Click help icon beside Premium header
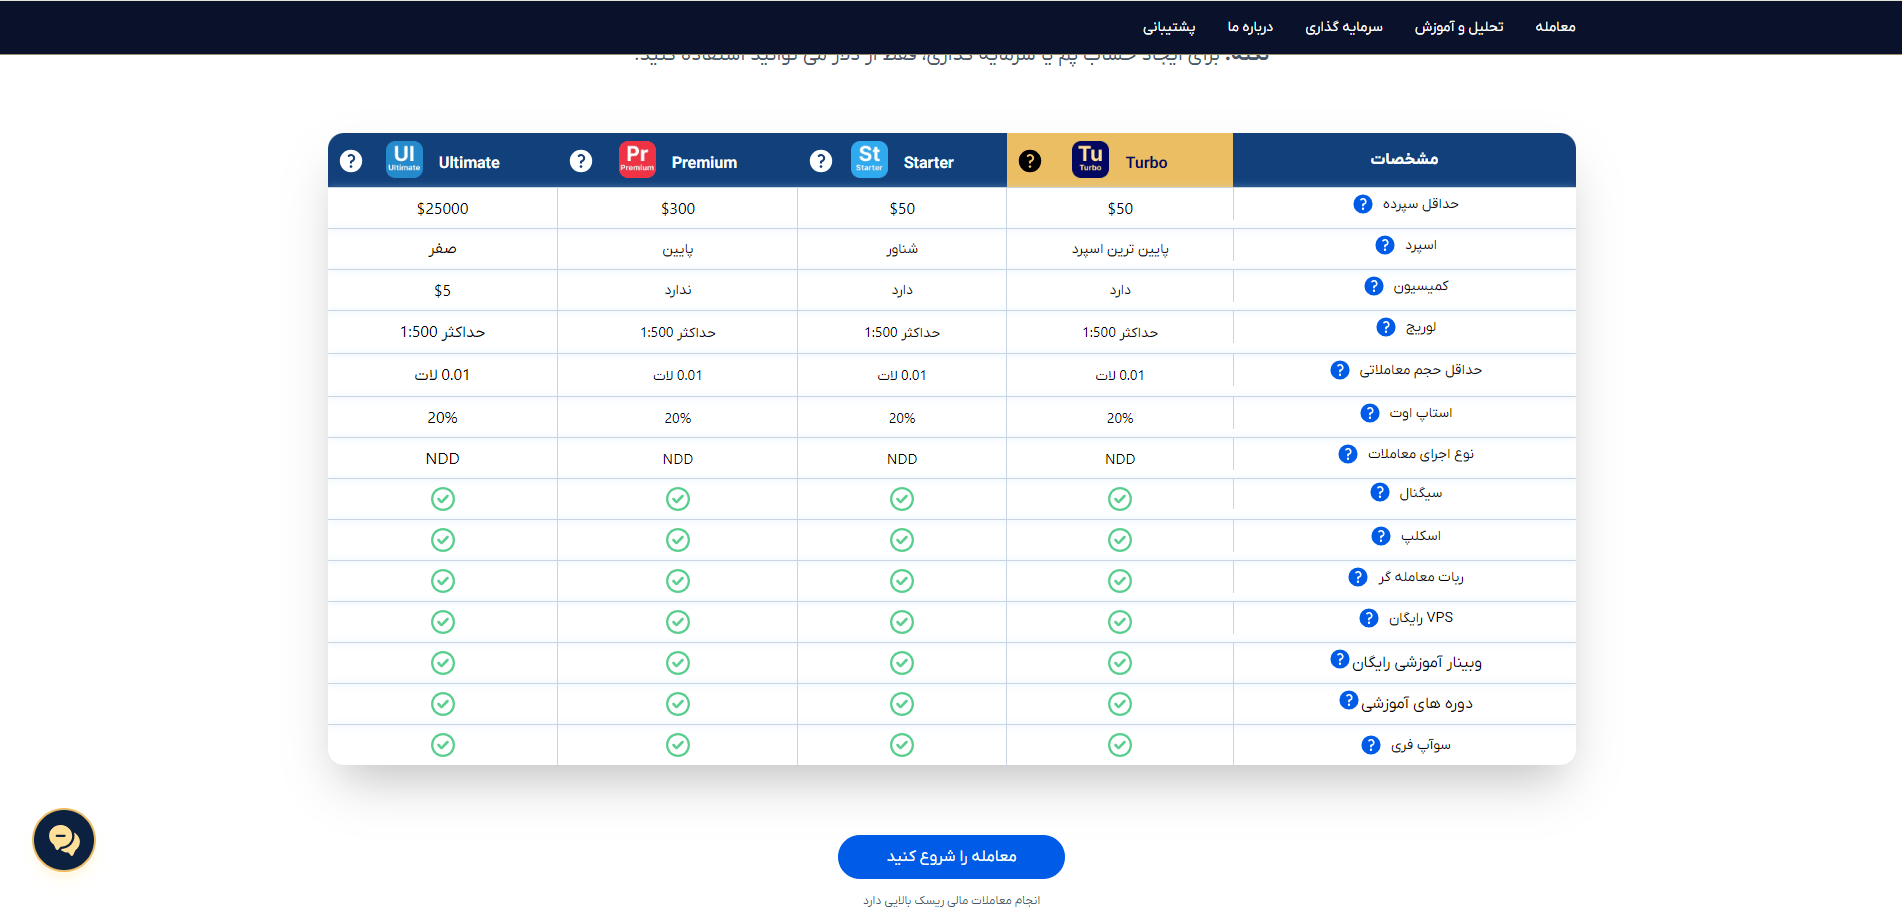This screenshot has width=1902, height=918. point(581,161)
